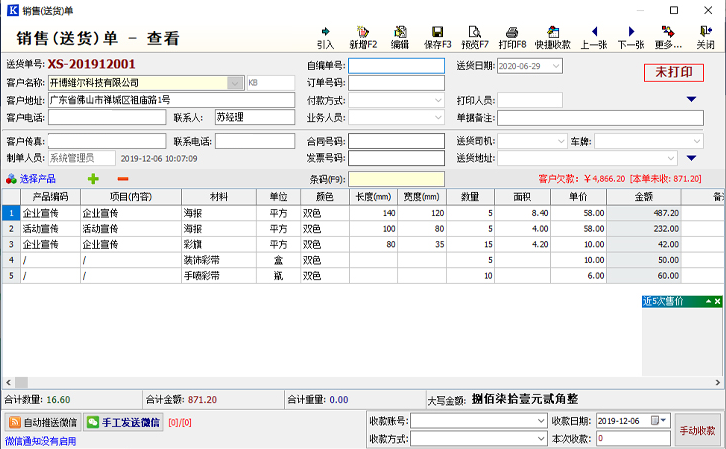This screenshot has height=449, width=726.
Task: Click amount cell 232.00
Action: [x=644, y=229]
